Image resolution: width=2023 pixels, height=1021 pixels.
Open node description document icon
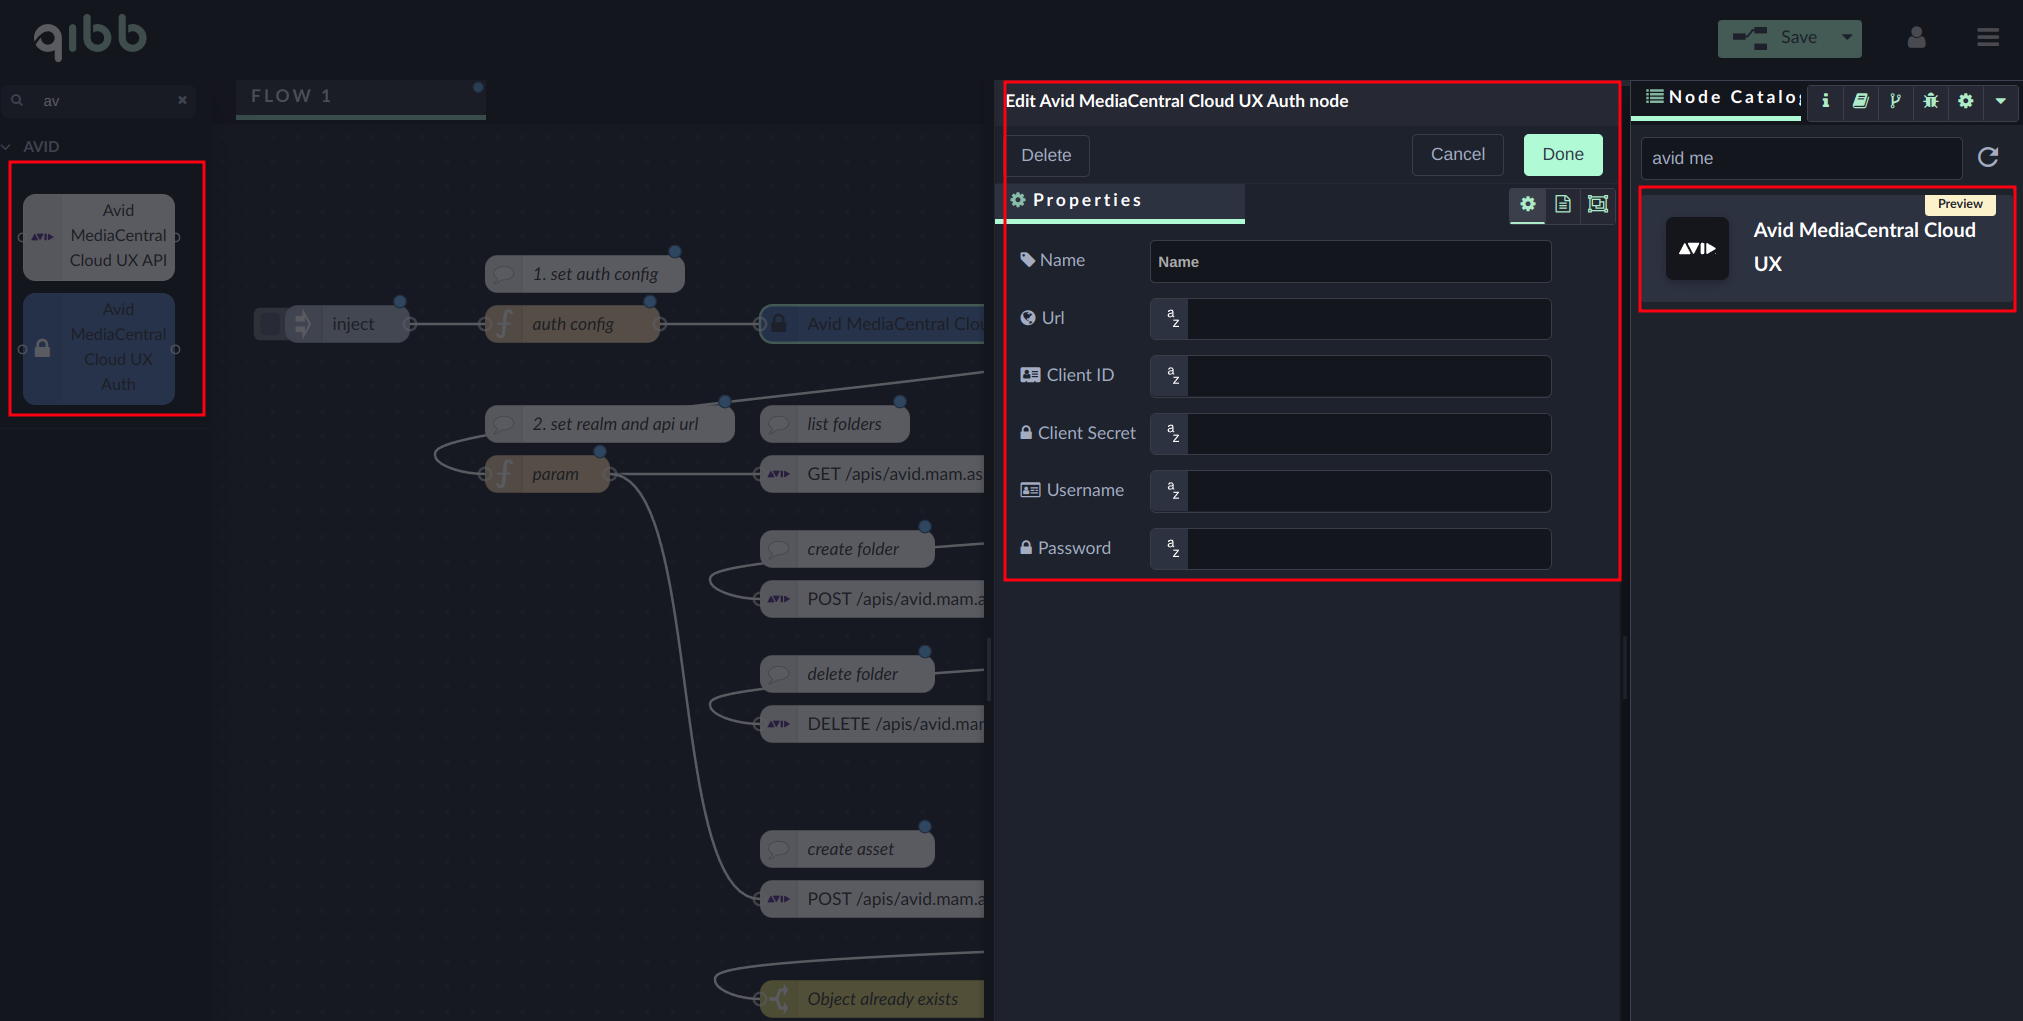pyautogui.click(x=1562, y=204)
